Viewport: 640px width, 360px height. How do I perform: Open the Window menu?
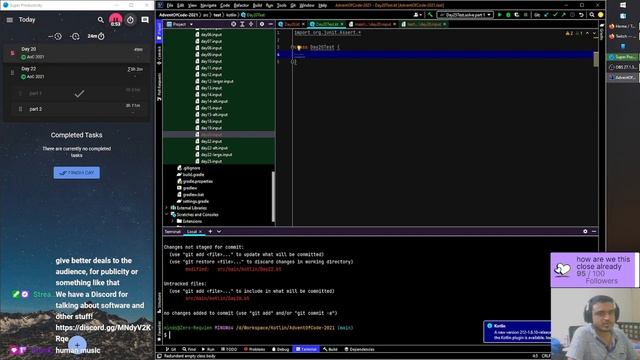(307, 5)
